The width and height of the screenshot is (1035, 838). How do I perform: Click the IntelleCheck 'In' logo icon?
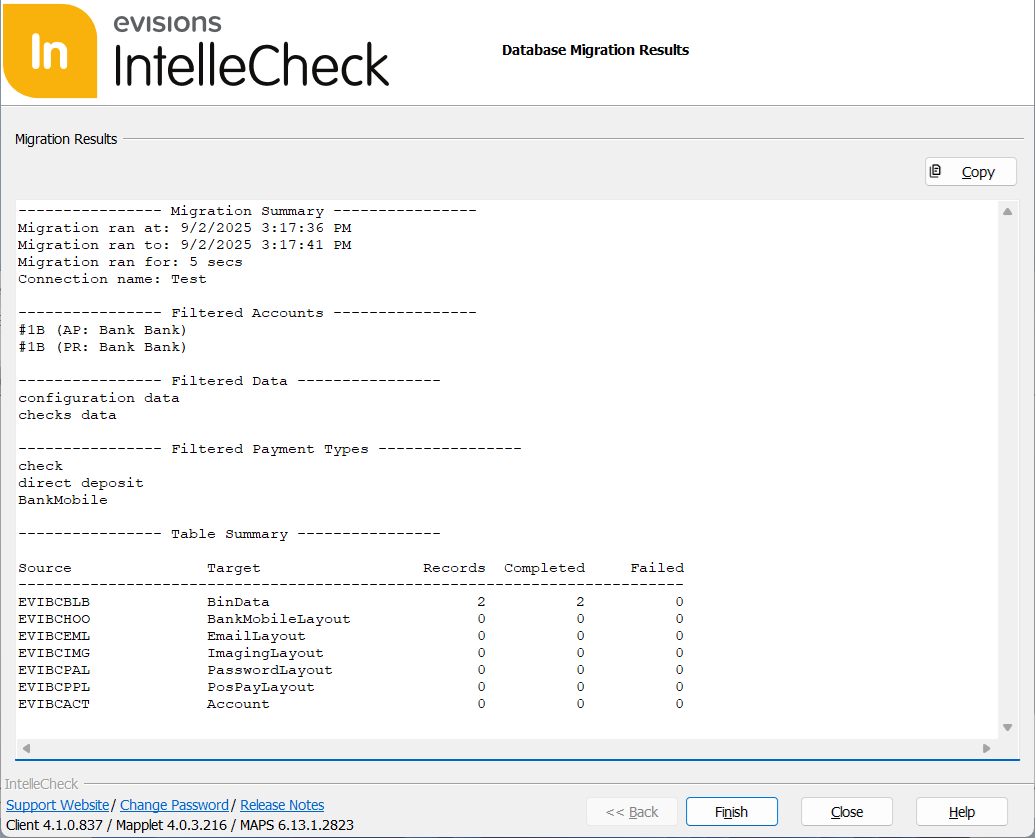click(x=50, y=51)
